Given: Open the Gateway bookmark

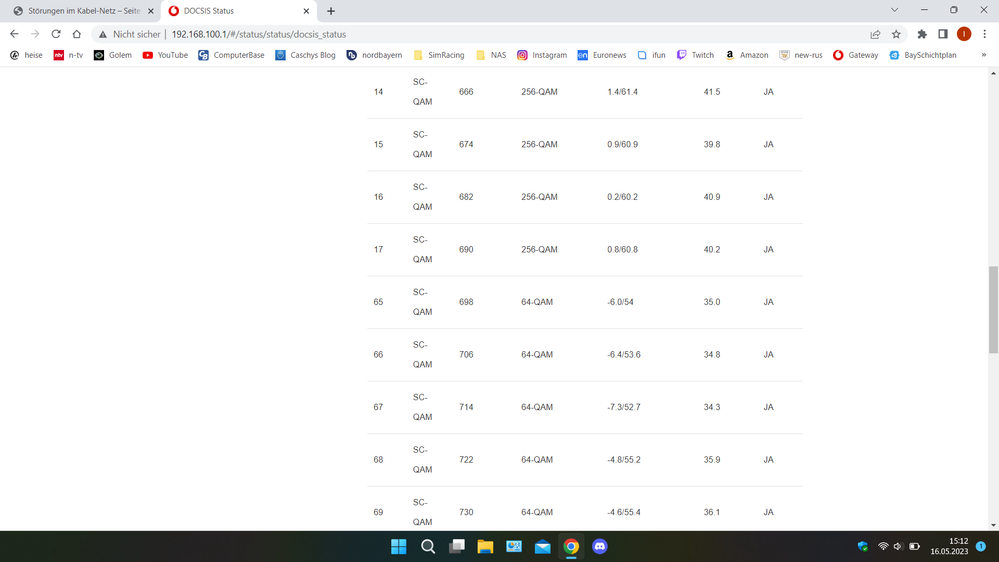Looking at the screenshot, I should click(x=856, y=55).
